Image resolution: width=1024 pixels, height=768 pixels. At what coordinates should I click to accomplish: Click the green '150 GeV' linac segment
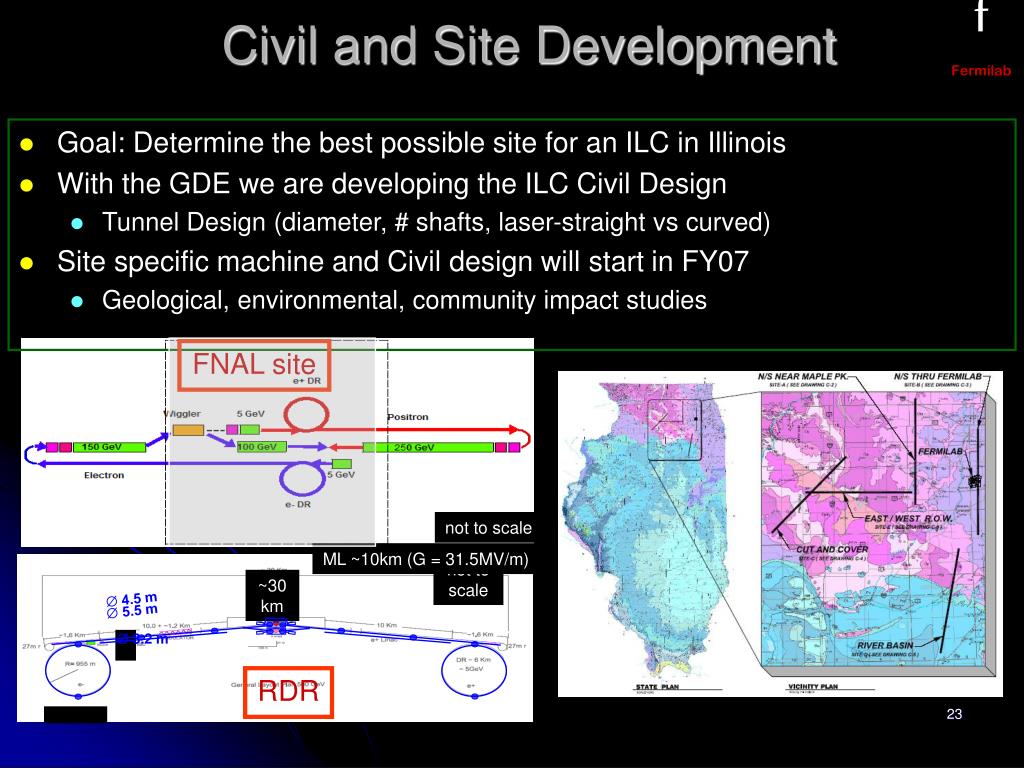point(108,447)
